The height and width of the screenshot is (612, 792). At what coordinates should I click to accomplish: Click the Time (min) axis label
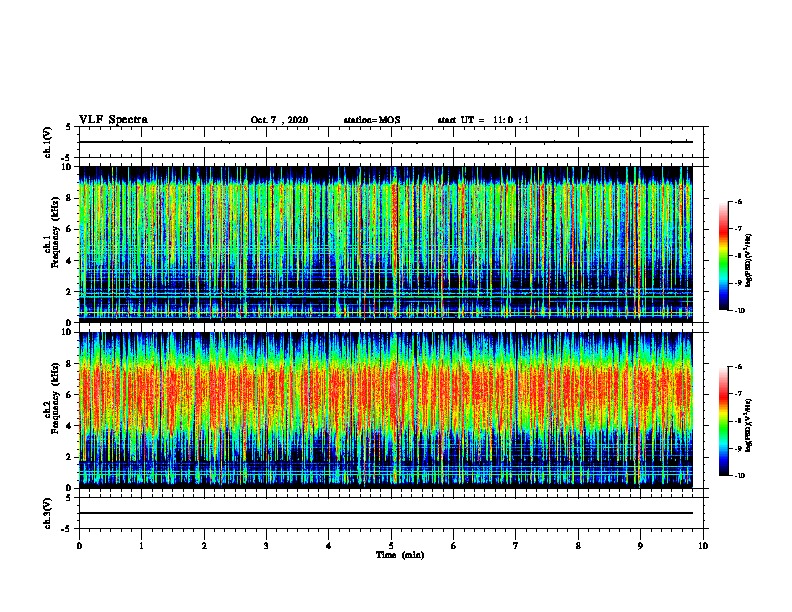pos(400,555)
